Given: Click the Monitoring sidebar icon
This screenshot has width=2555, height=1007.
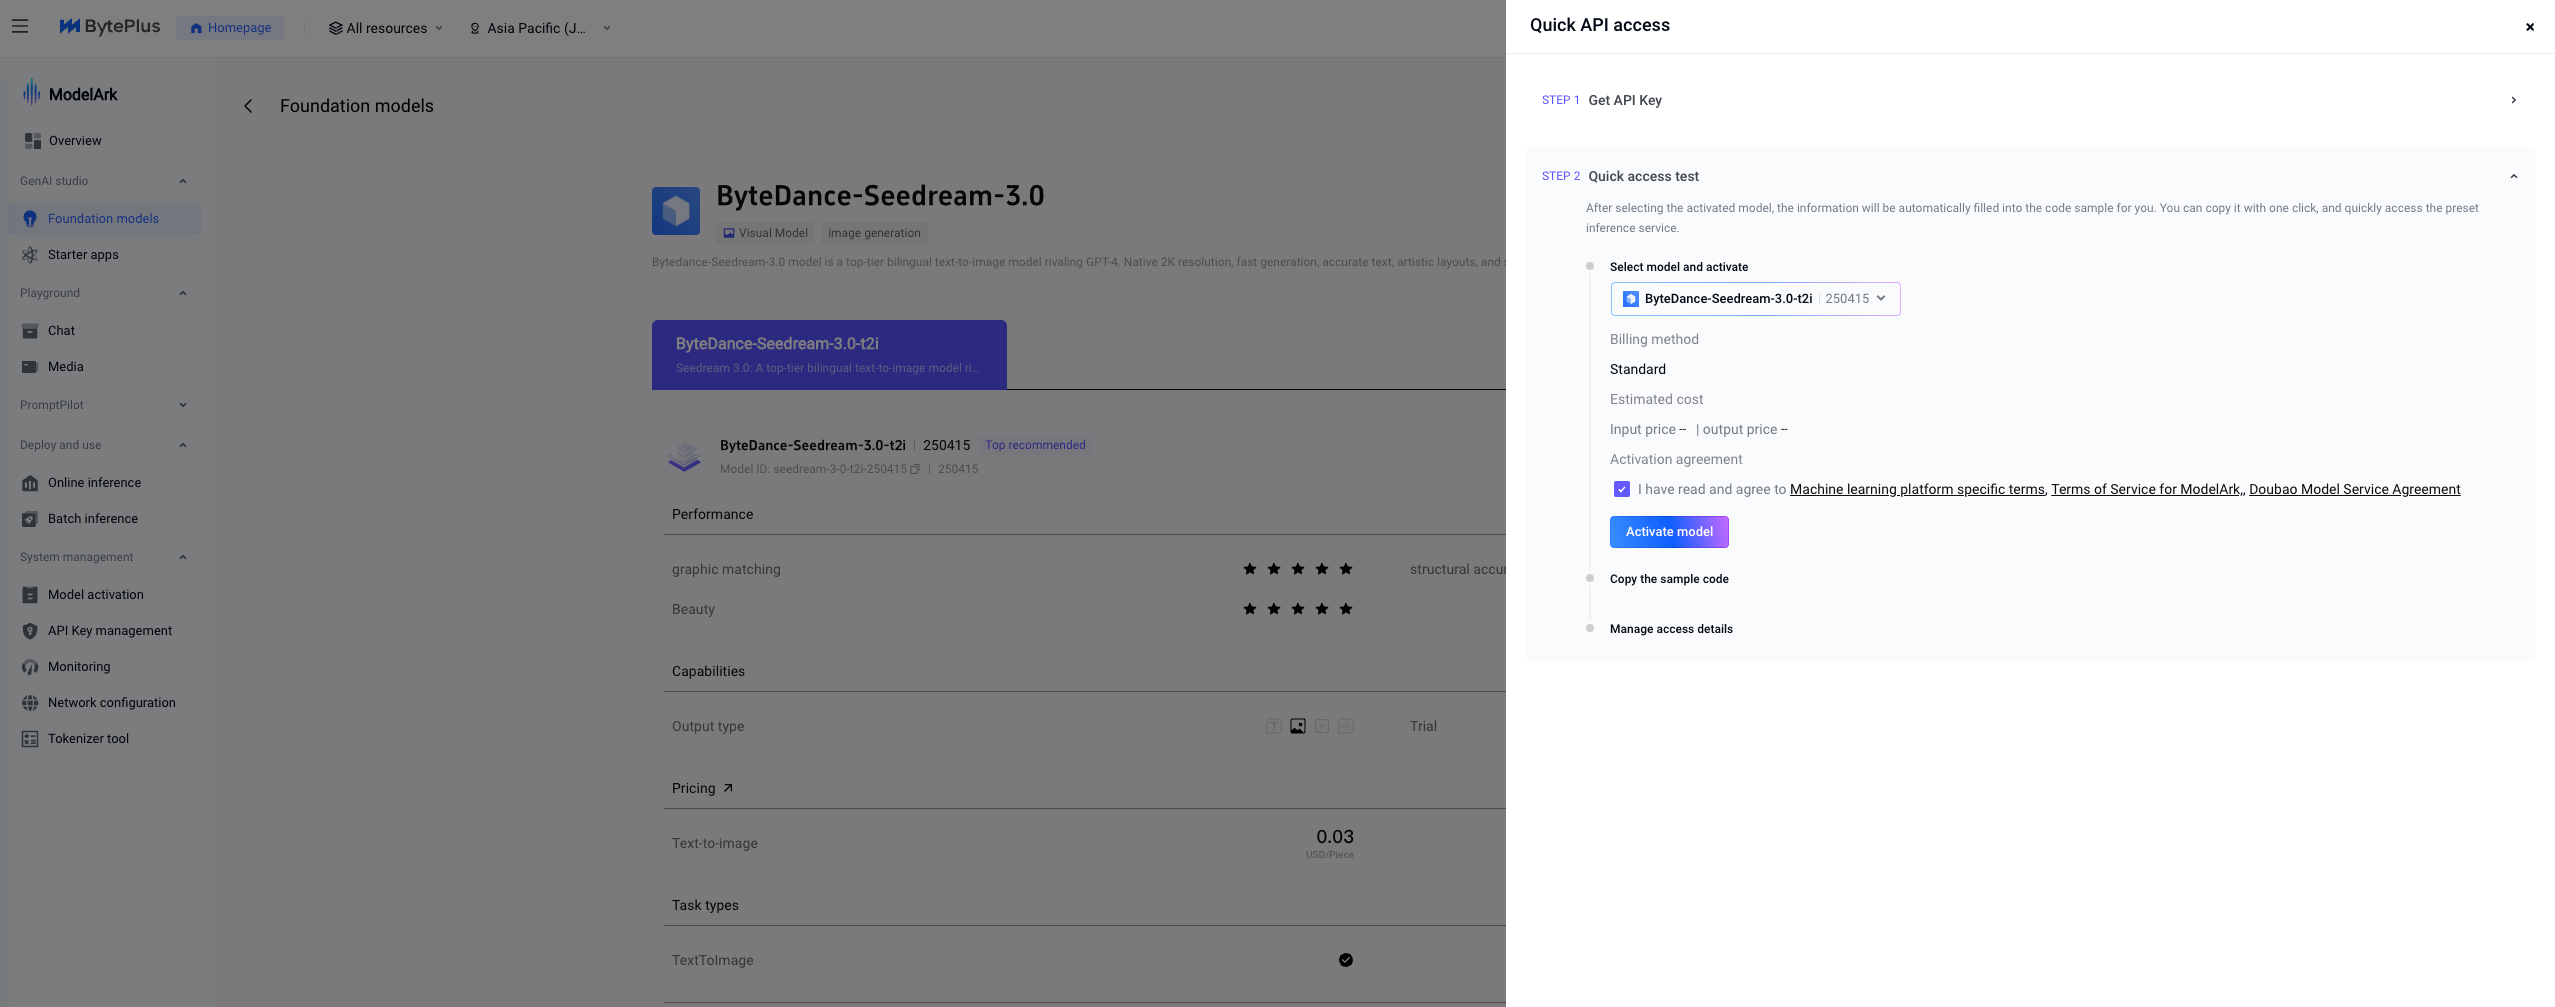Looking at the screenshot, I should coord(30,667).
